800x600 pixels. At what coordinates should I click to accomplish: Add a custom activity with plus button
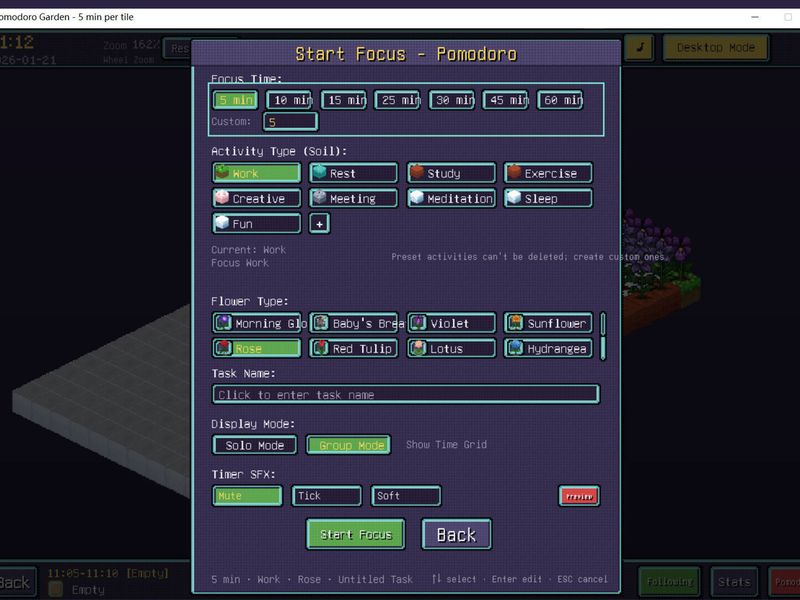319,223
